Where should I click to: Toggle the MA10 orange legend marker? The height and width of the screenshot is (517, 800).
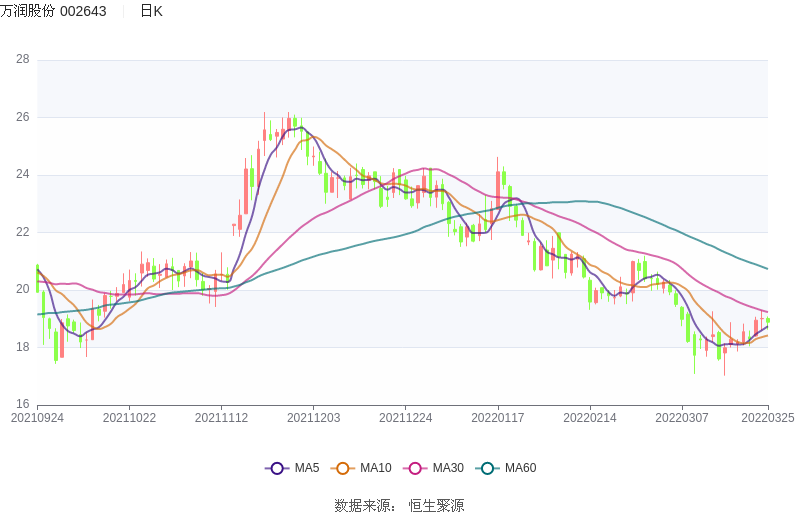pos(343,468)
